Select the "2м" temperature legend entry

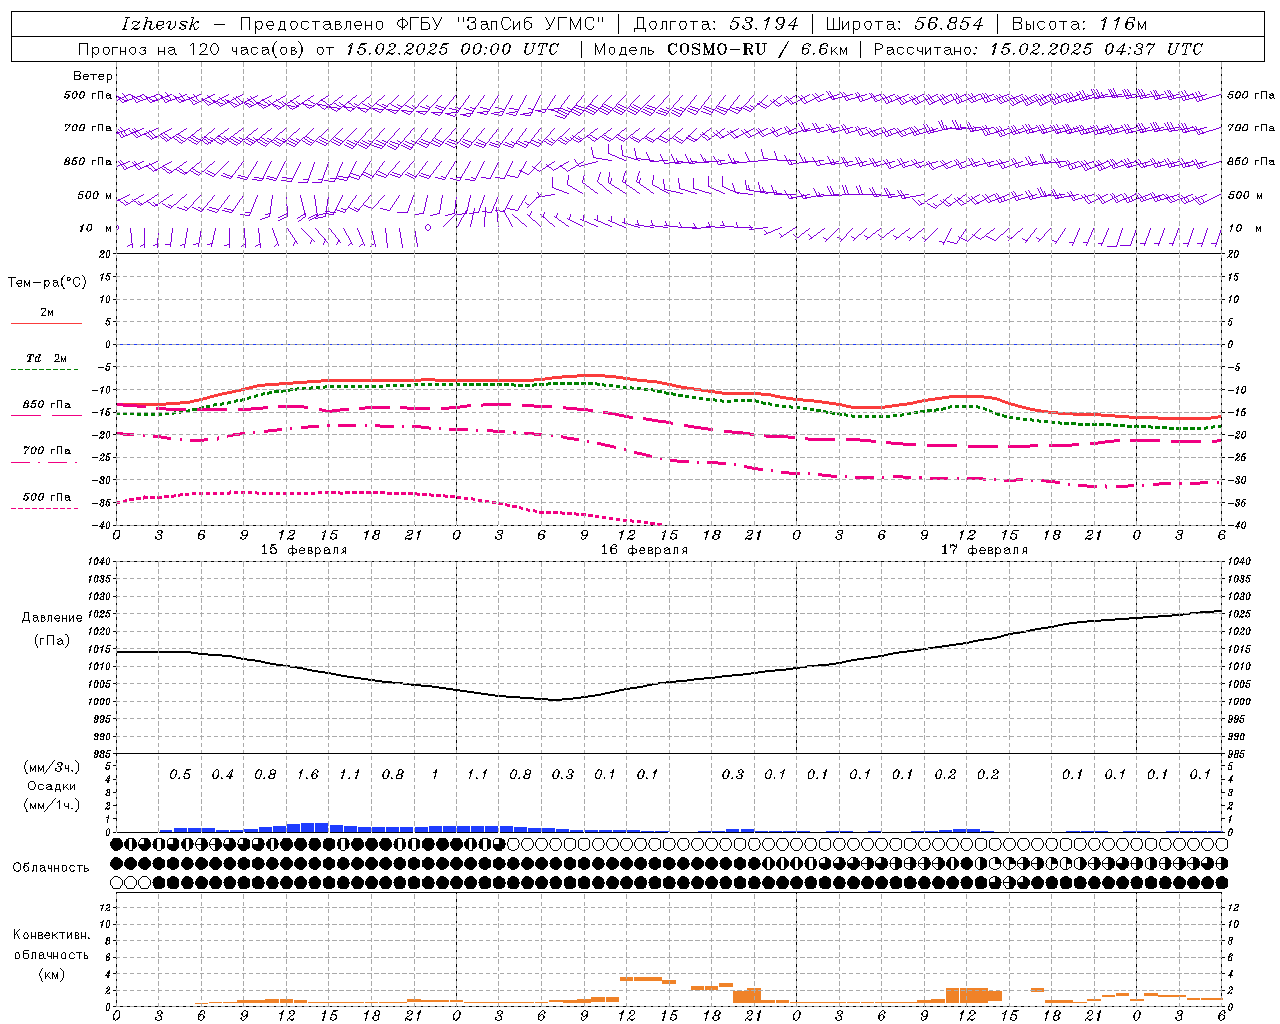click(x=47, y=312)
